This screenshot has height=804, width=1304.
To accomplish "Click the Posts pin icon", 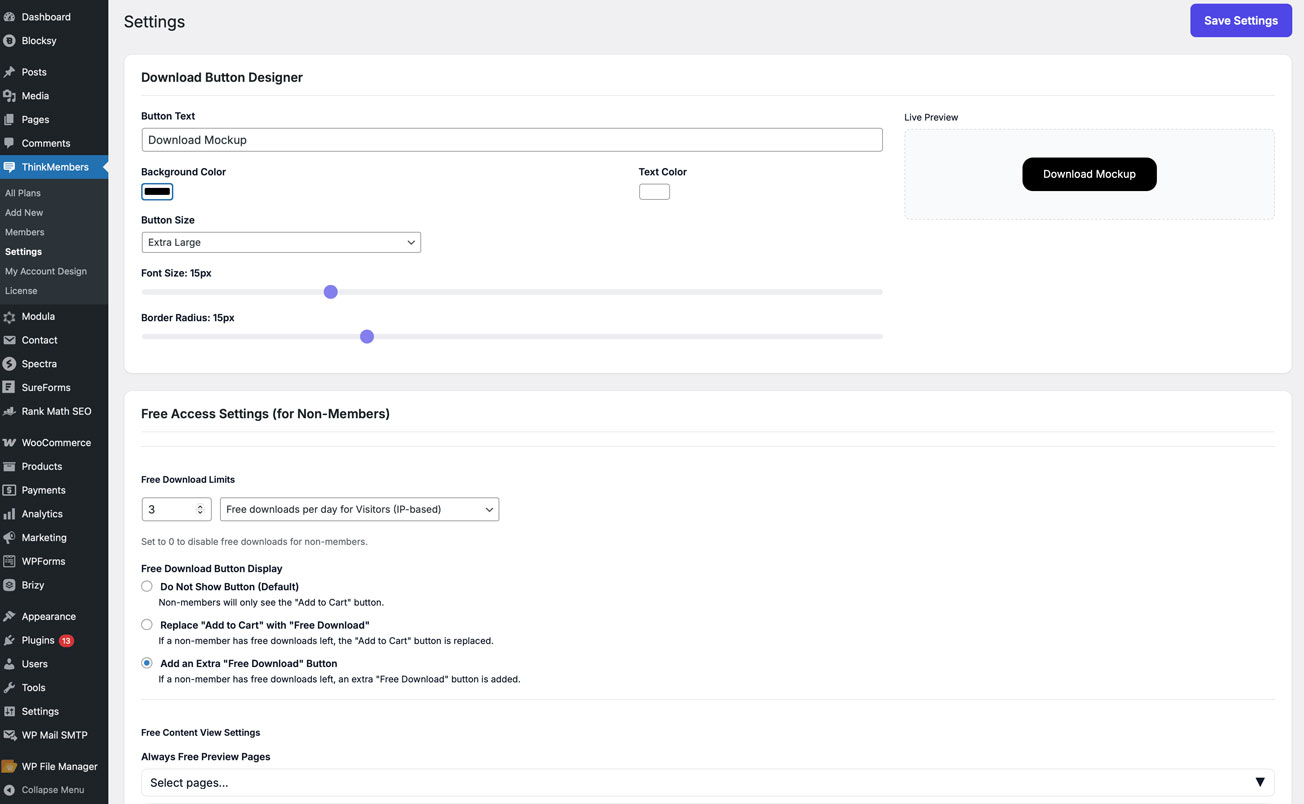I will 9,72.
